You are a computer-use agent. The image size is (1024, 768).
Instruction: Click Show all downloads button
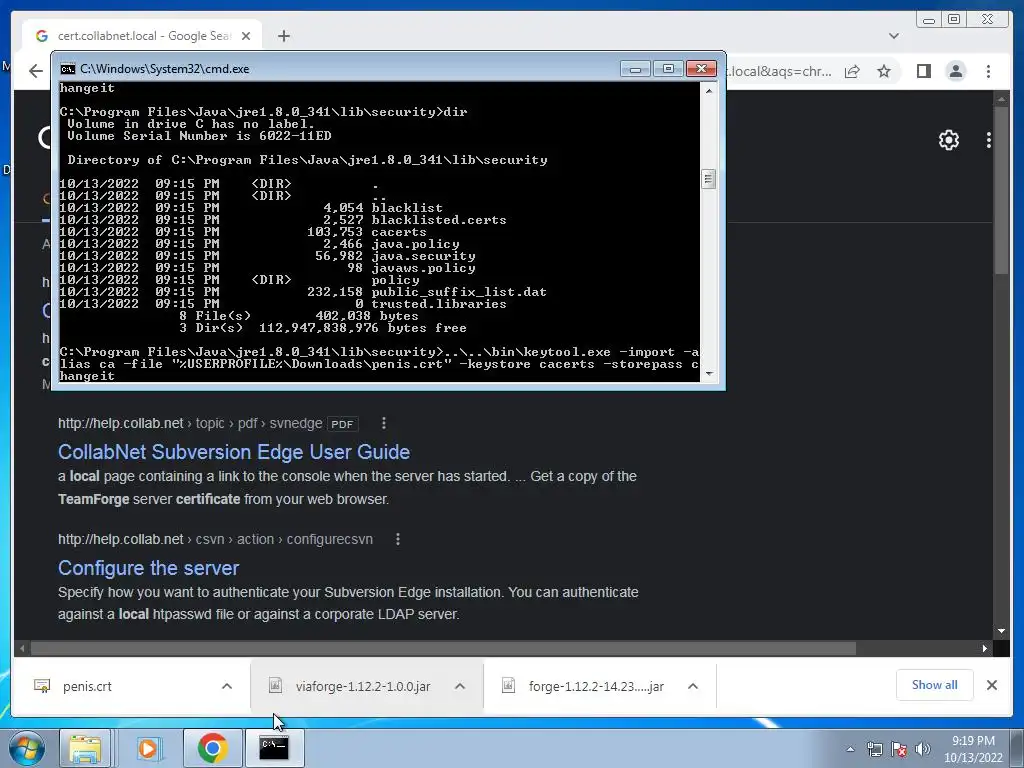pyautogui.click(x=935, y=685)
